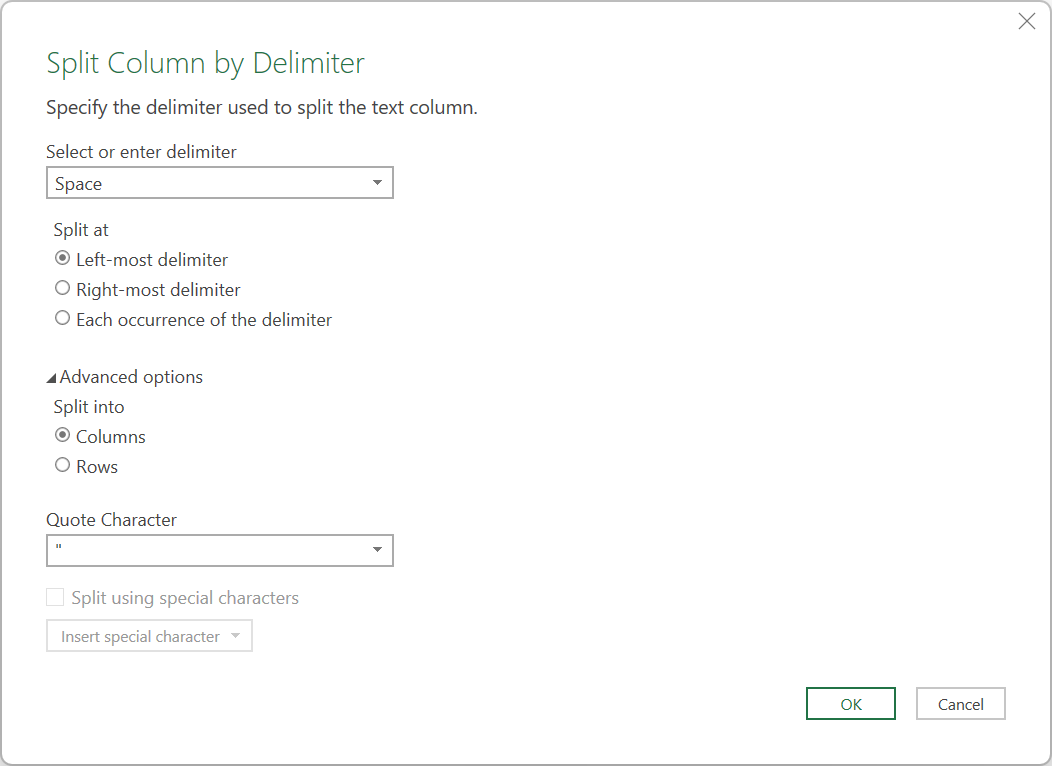Keep split into Columns selected
The height and width of the screenshot is (766, 1052).
click(62, 436)
